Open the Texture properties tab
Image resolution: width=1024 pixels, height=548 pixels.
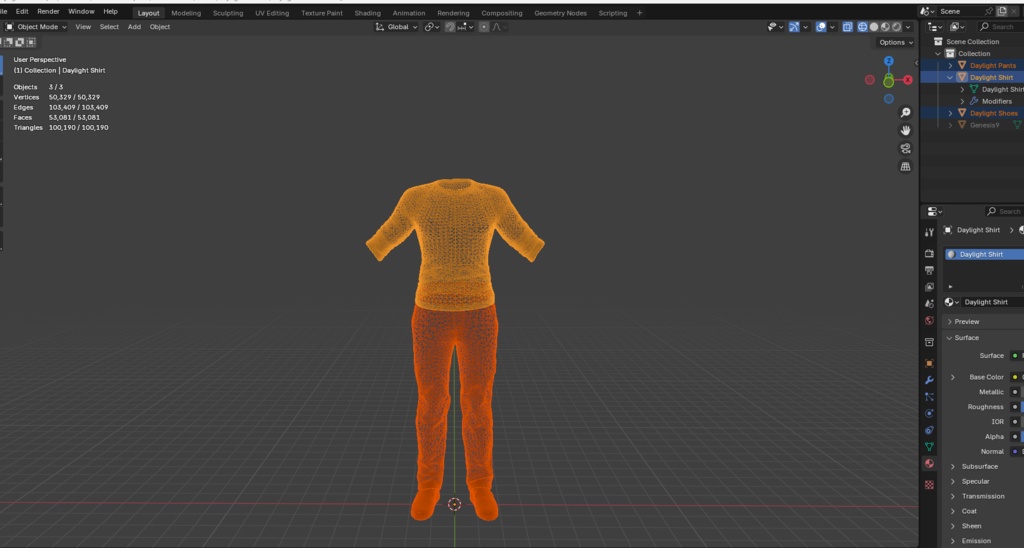click(929, 485)
